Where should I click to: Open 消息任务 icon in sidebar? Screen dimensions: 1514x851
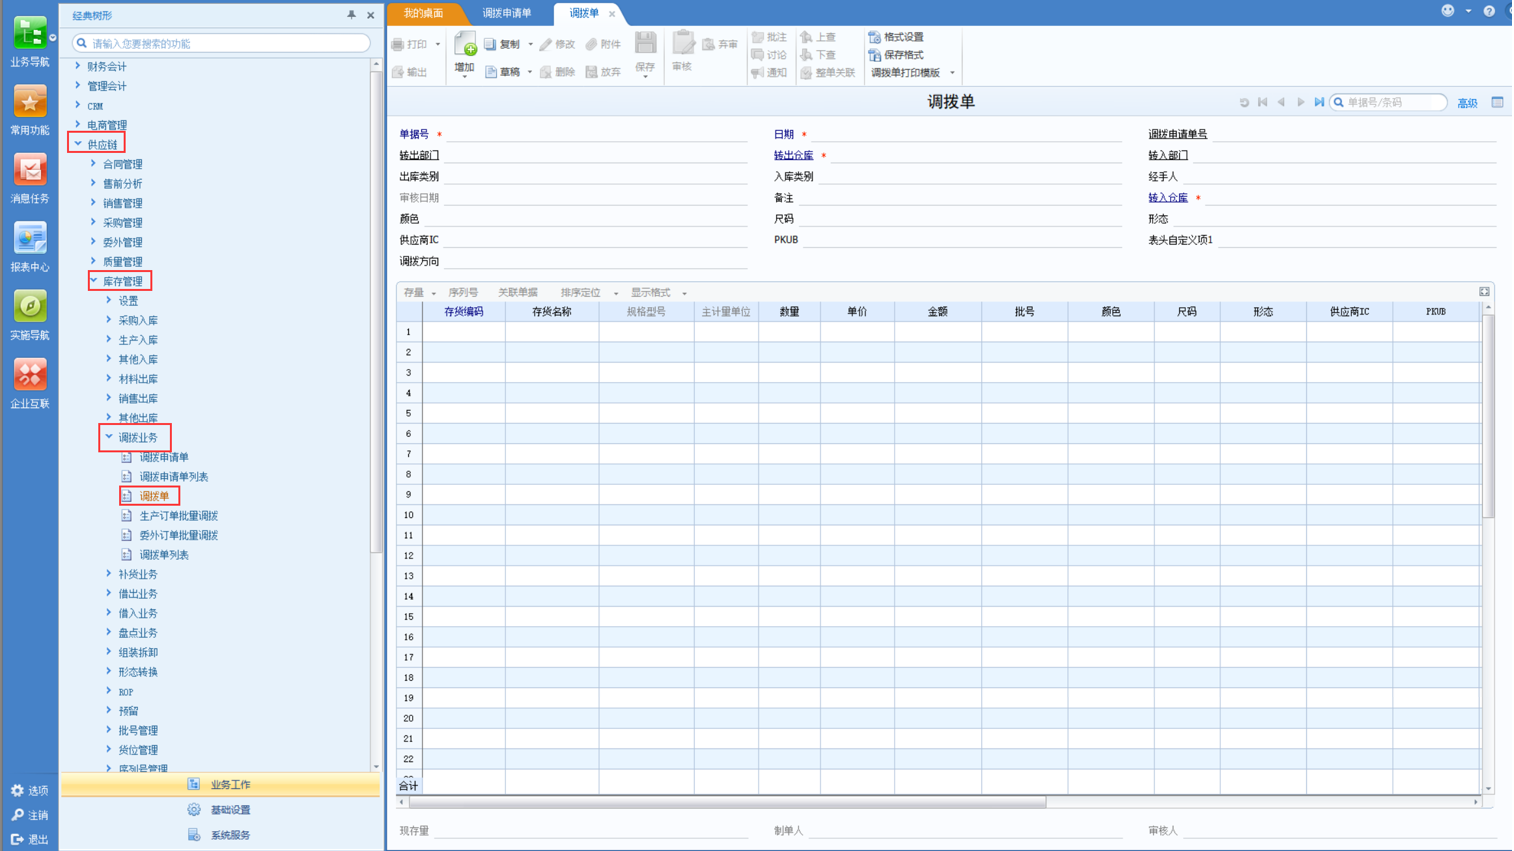click(x=30, y=179)
